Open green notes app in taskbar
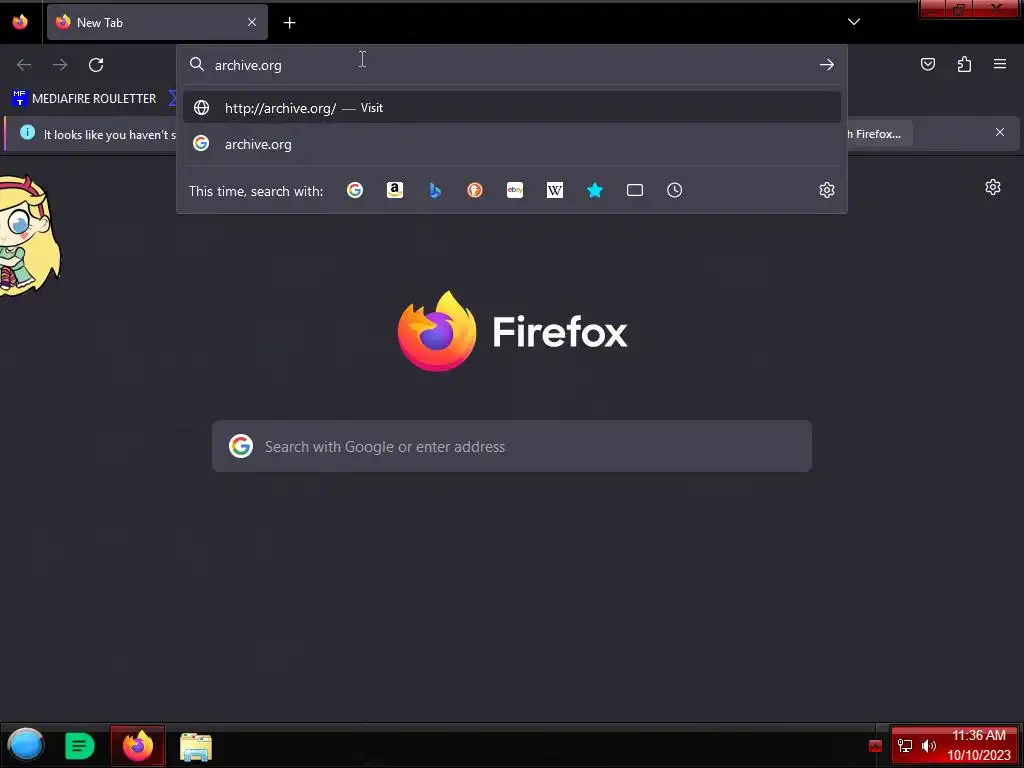 click(x=80, y=746)
